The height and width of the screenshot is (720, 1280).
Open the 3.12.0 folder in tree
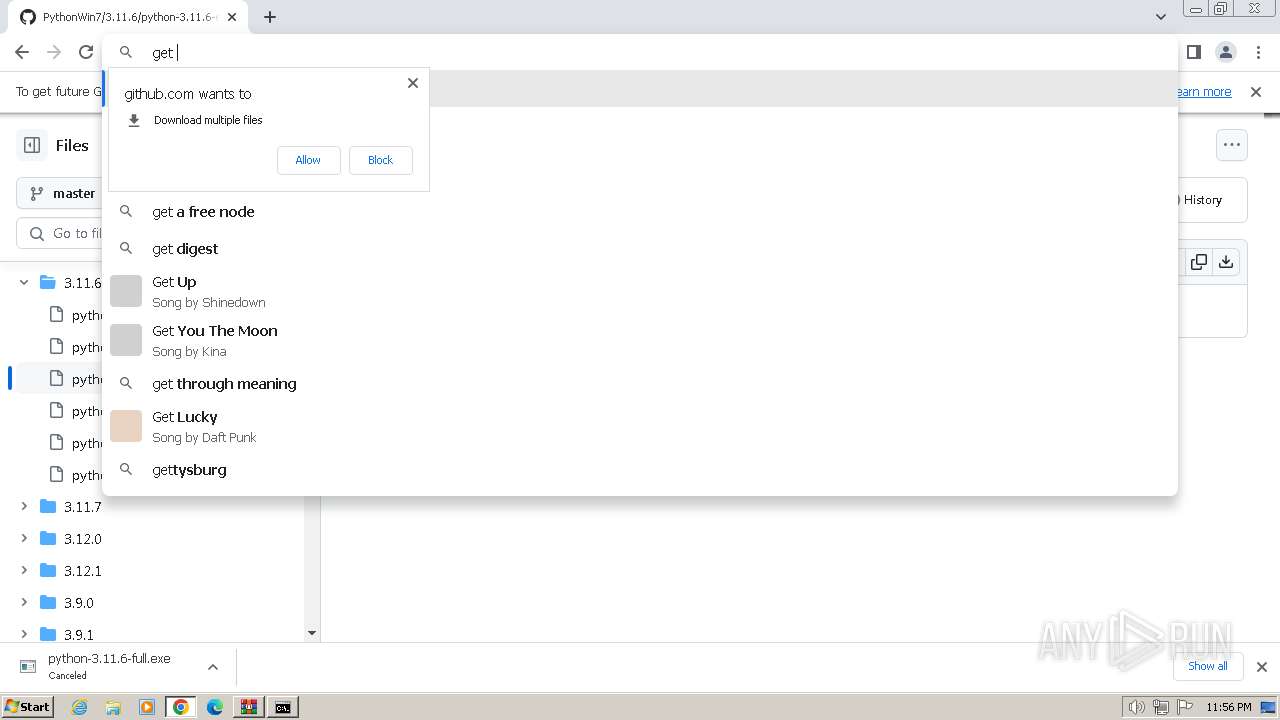82,539
